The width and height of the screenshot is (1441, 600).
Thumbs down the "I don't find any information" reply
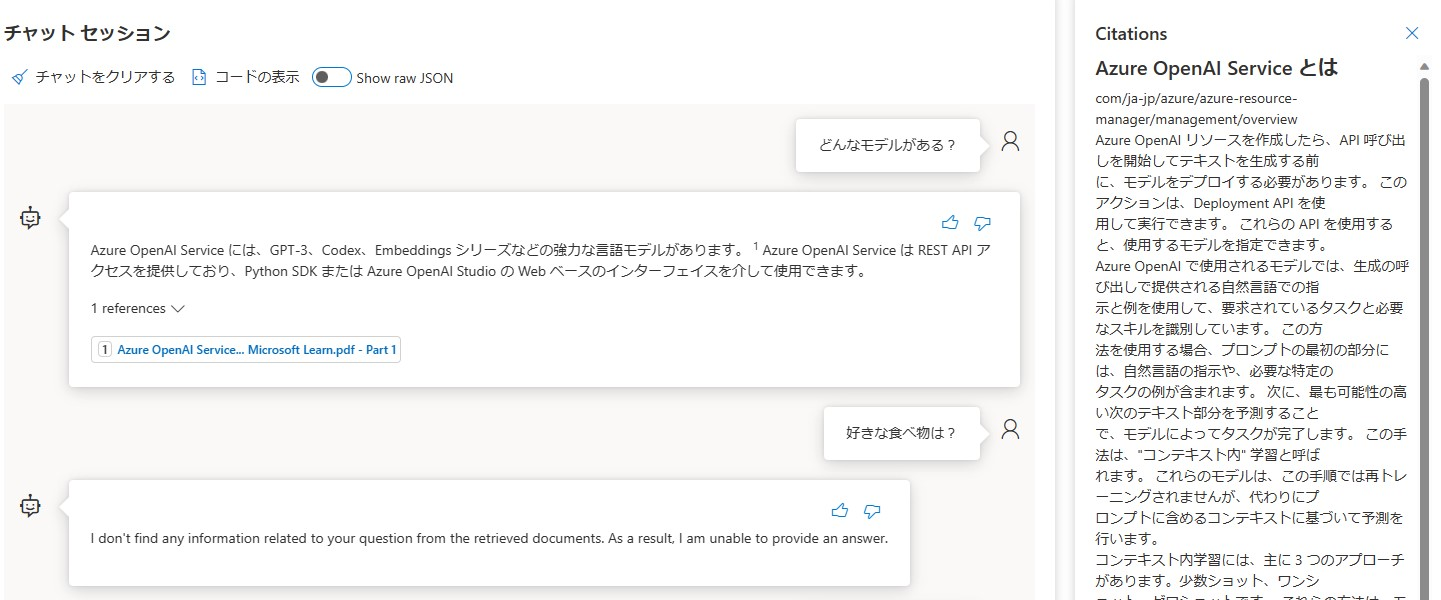[872, 511]
